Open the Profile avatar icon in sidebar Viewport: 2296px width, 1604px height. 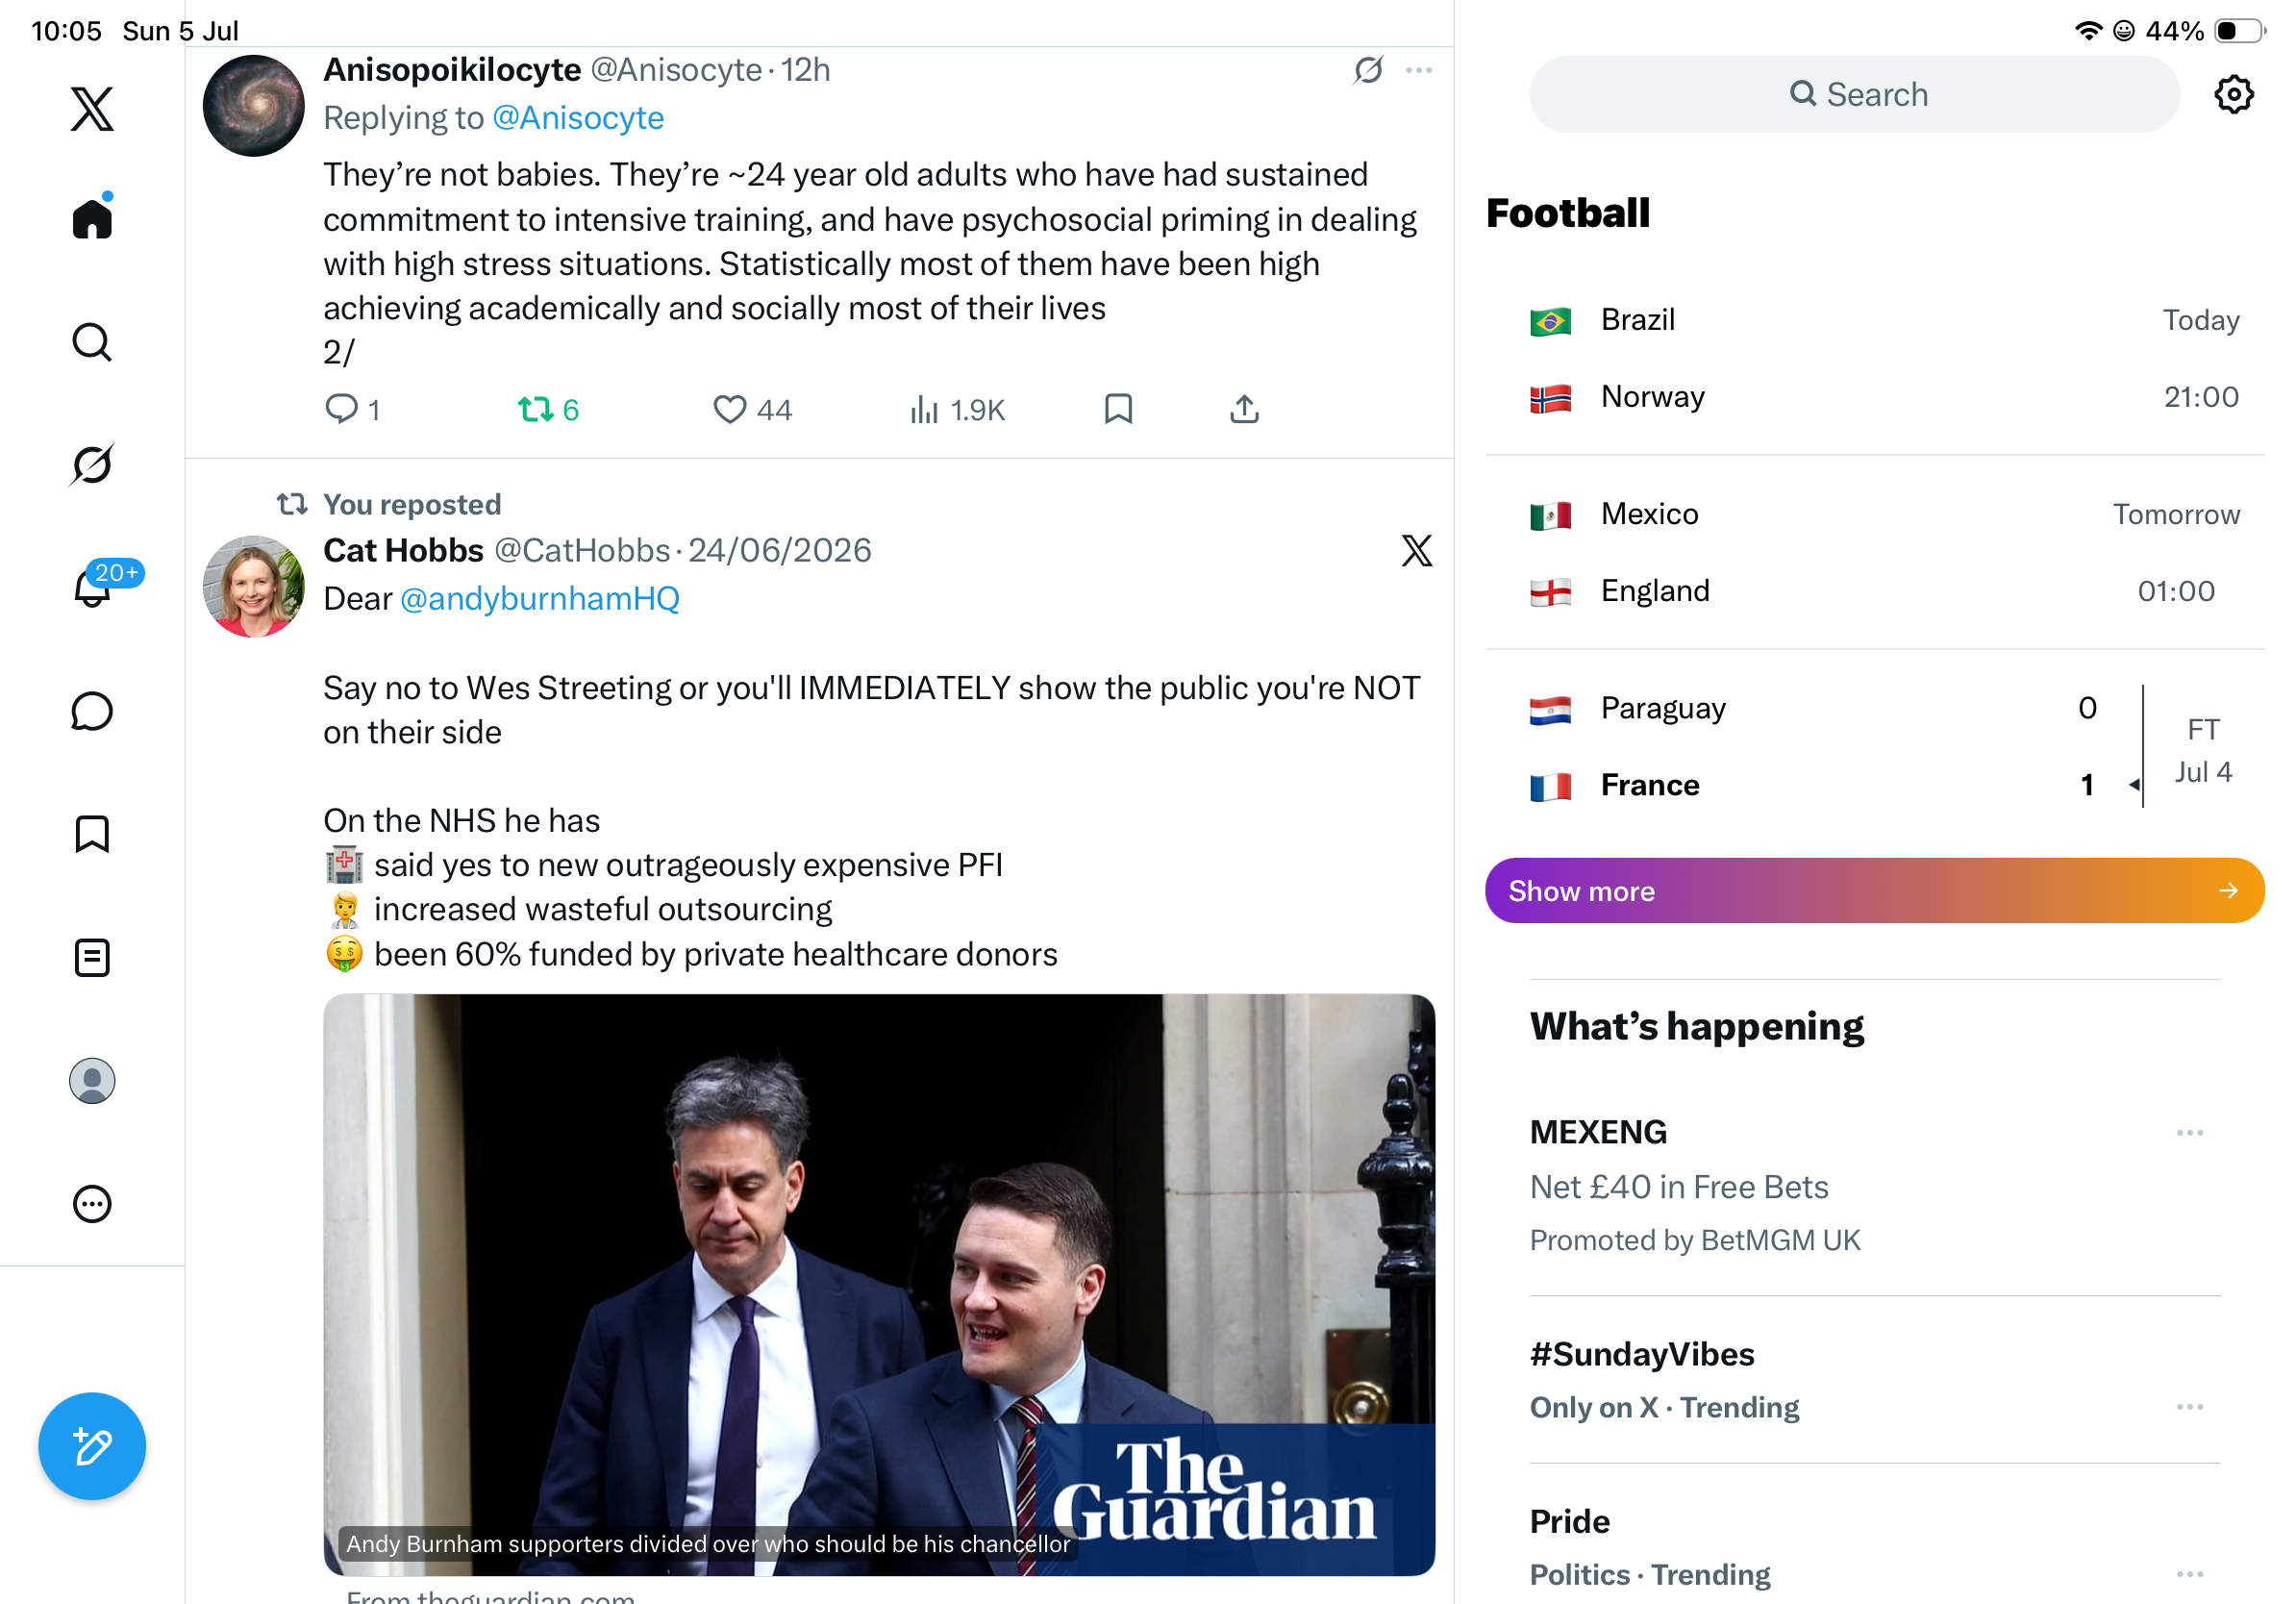point(92,1080)
